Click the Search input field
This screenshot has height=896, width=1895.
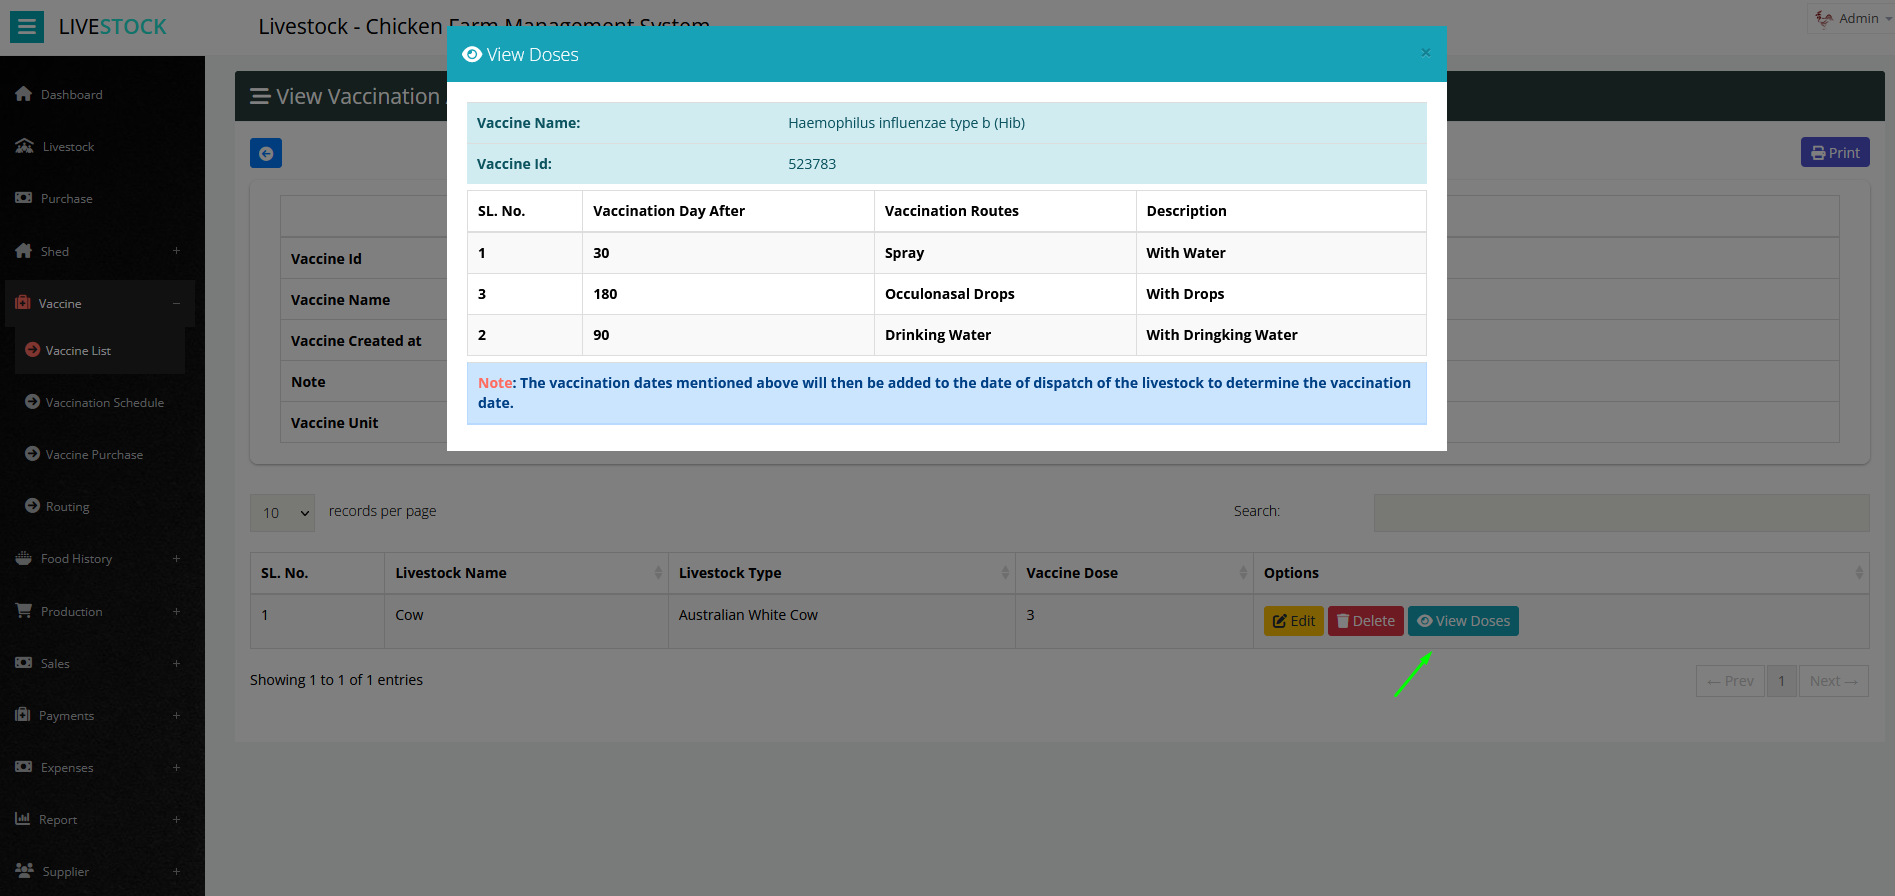pos(1620,512)
